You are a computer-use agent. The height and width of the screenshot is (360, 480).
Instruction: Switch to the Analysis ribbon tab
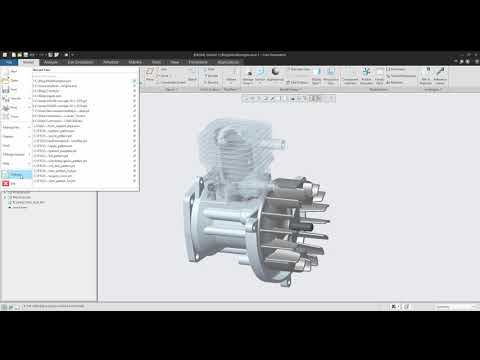(x=51, y=62)
